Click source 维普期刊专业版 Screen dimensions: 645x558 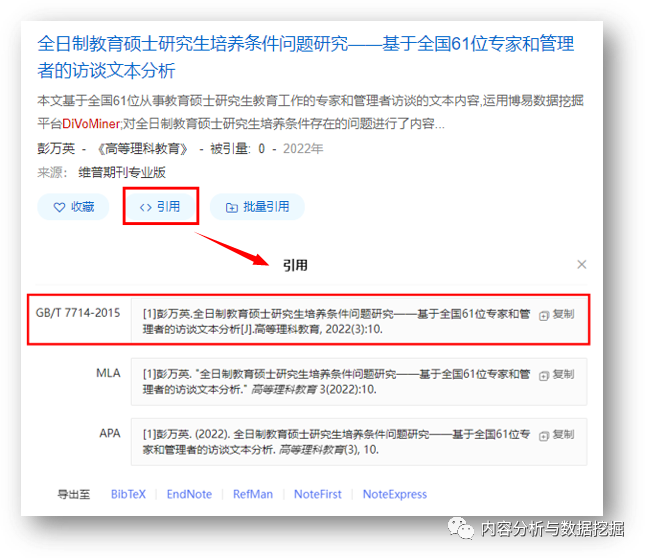click(122, 172)
